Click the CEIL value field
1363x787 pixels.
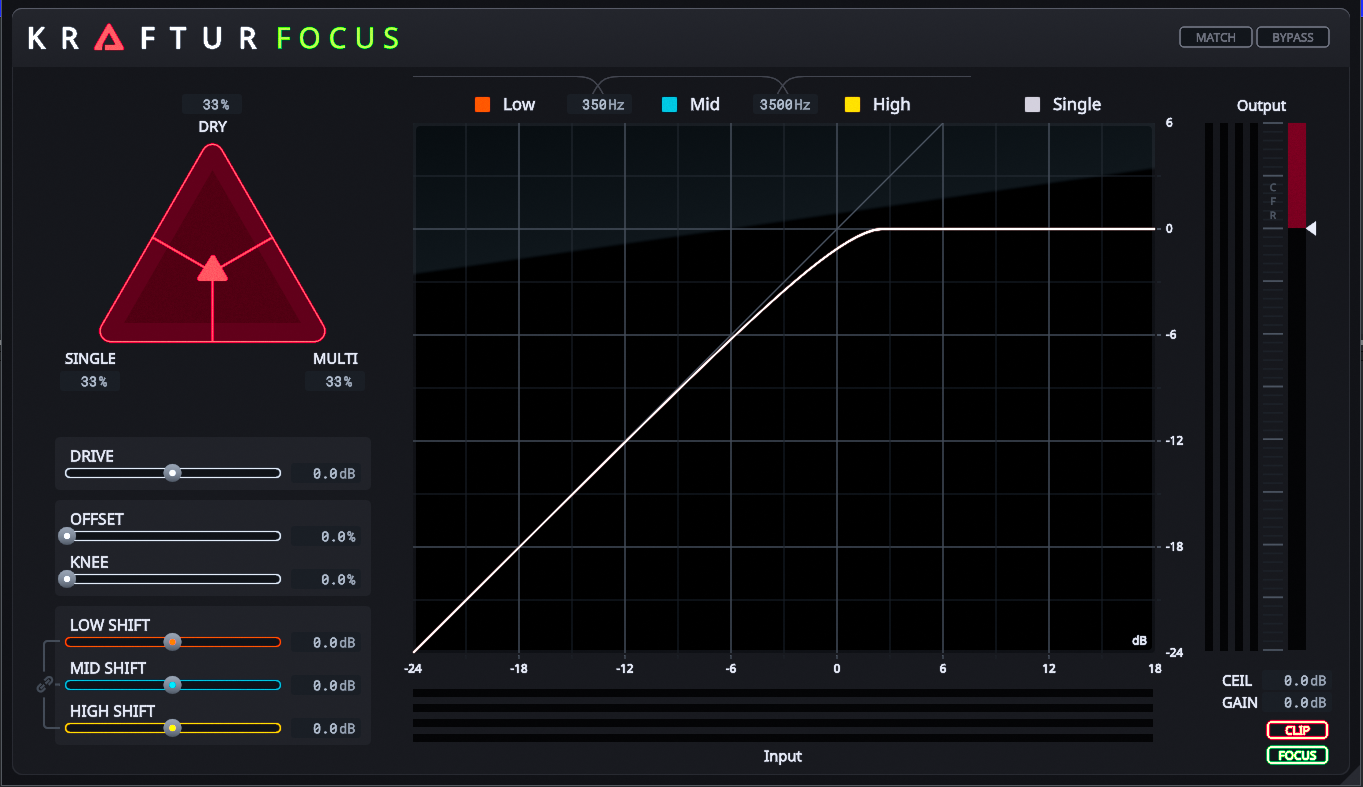(1297, 681)
